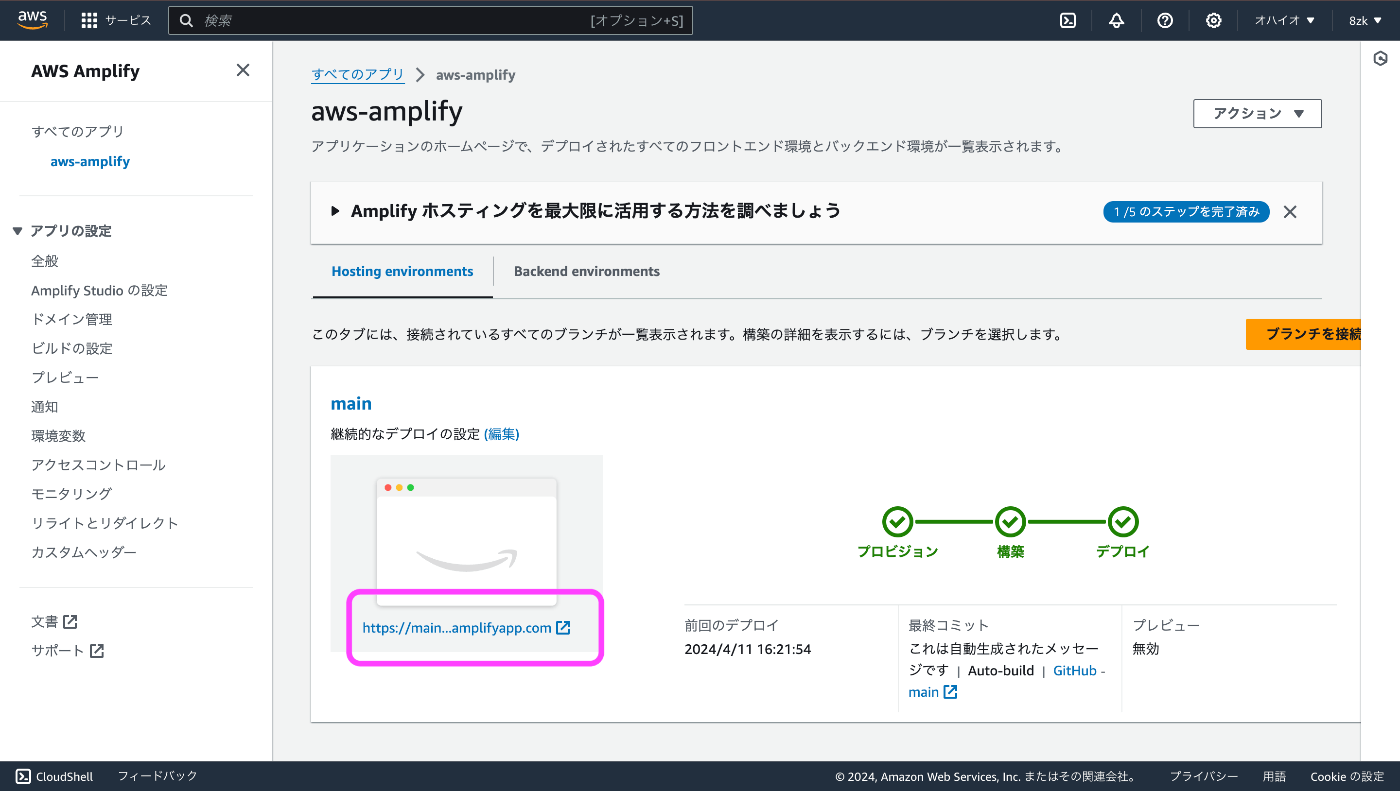Click the フィードバック footer link
1400x791 pixels.
click(157, 776)
